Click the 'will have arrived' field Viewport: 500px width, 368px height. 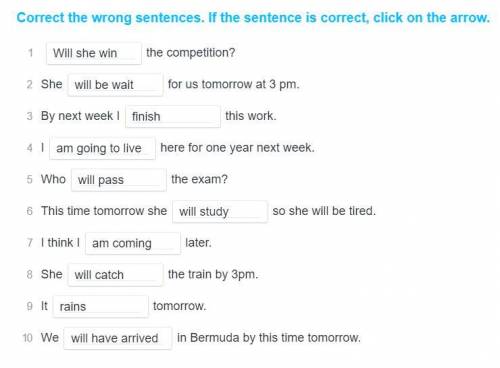[118, 338]
